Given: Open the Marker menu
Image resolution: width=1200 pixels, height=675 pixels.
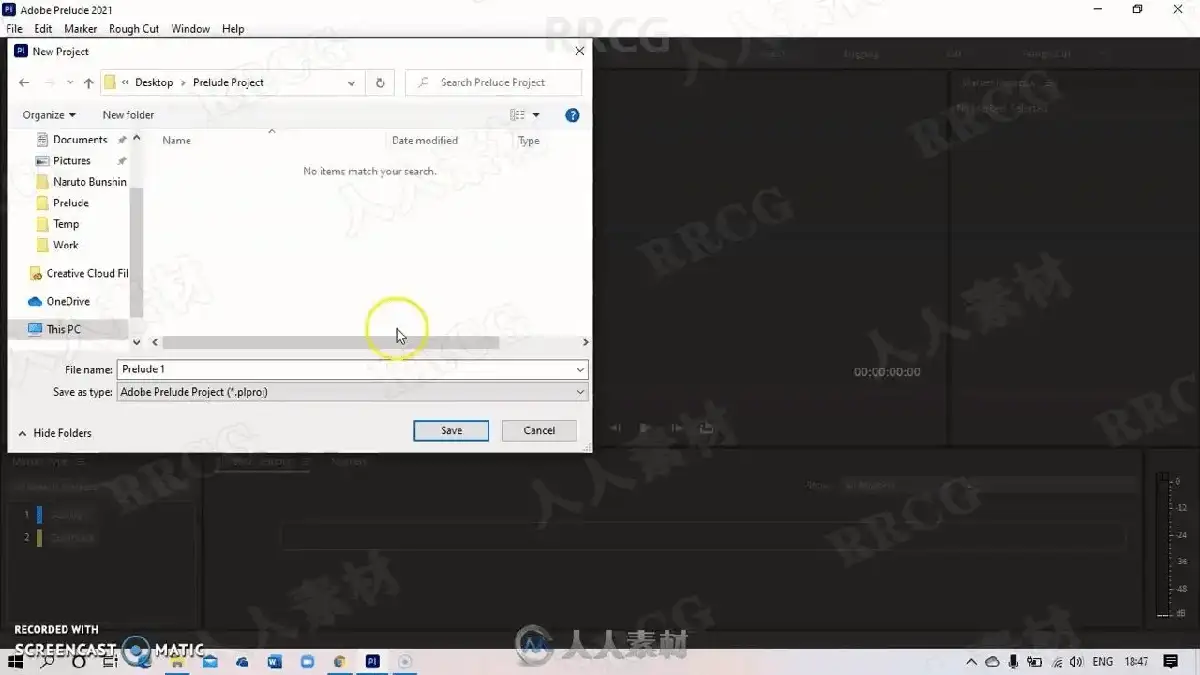Looking at the screenshot, I should (81, 29).
